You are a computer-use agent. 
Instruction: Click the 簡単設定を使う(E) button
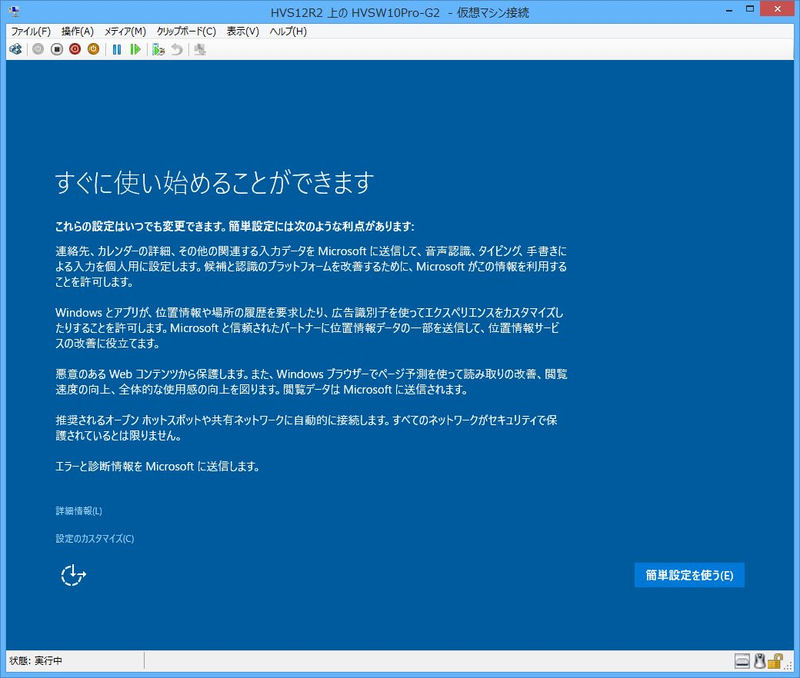point(689,575)
